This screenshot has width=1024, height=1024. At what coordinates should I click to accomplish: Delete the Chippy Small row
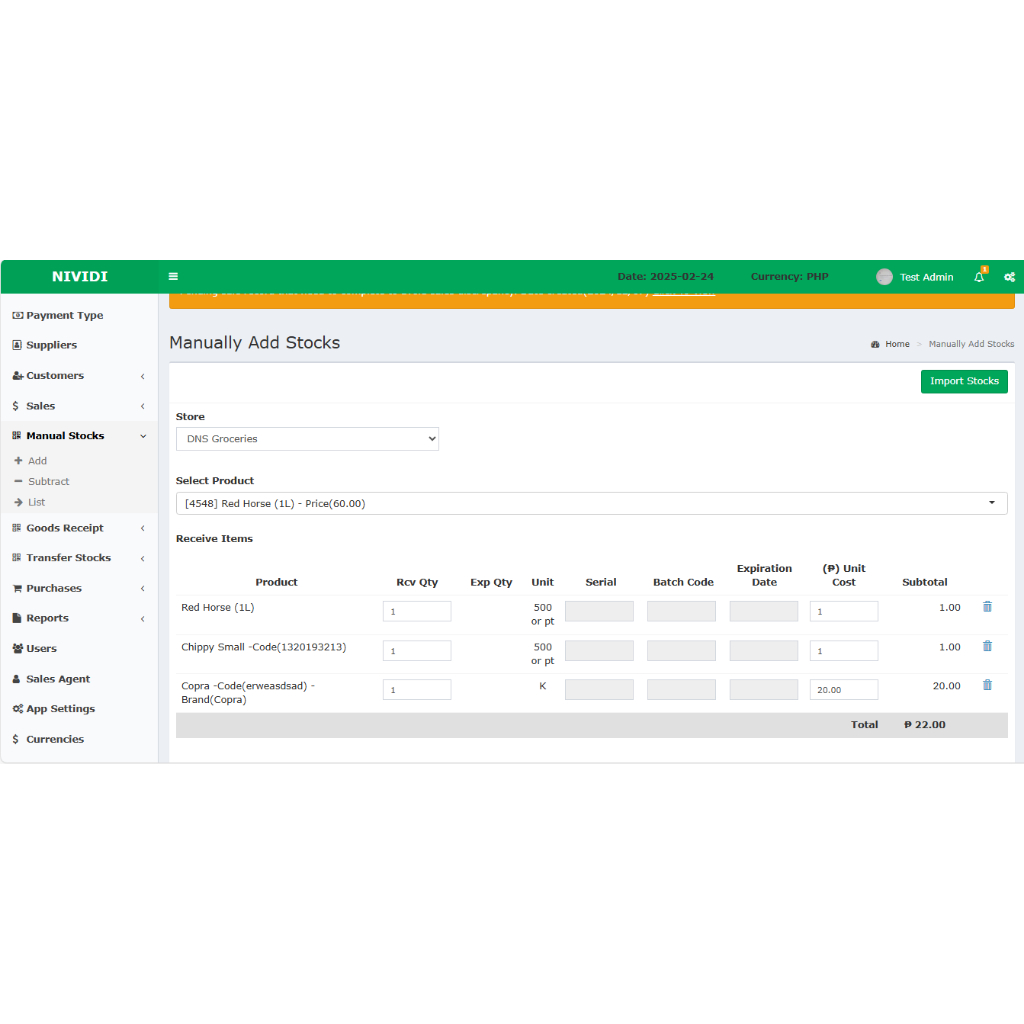[x=987, y=646]
